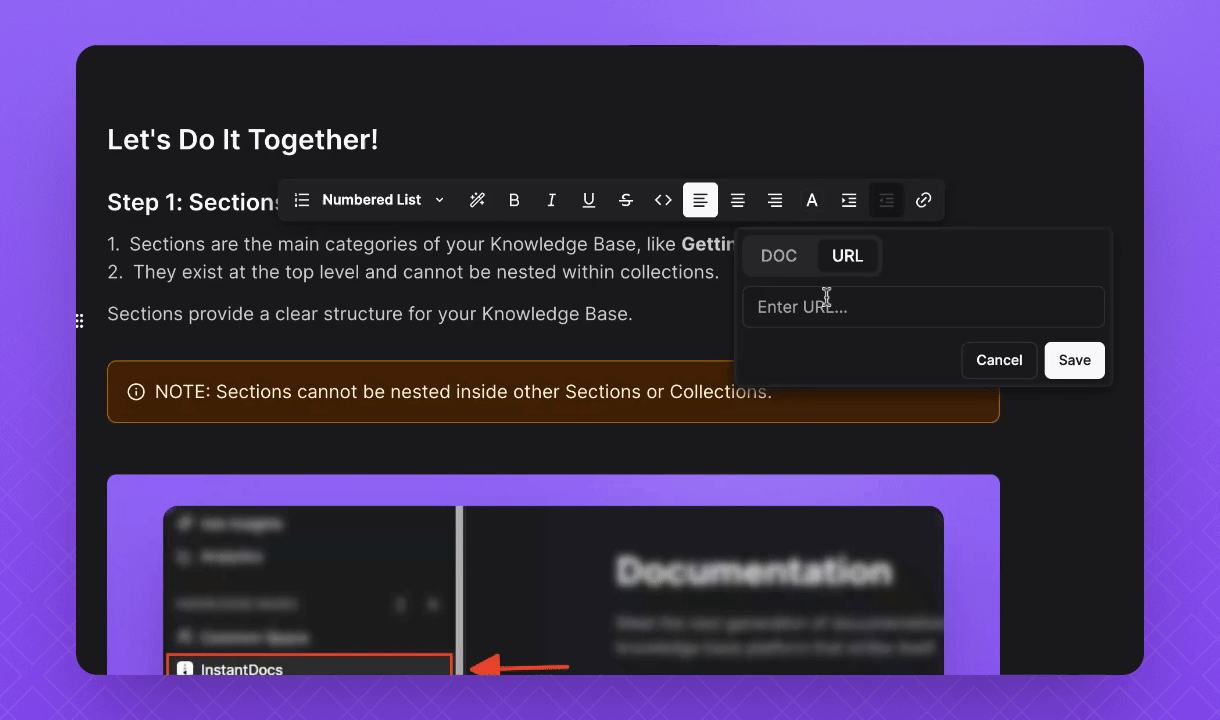Screen dimensions: 1220x720
Task: Click the 'Sections provide a clear structure' paragraph
Action: point(370,314)
